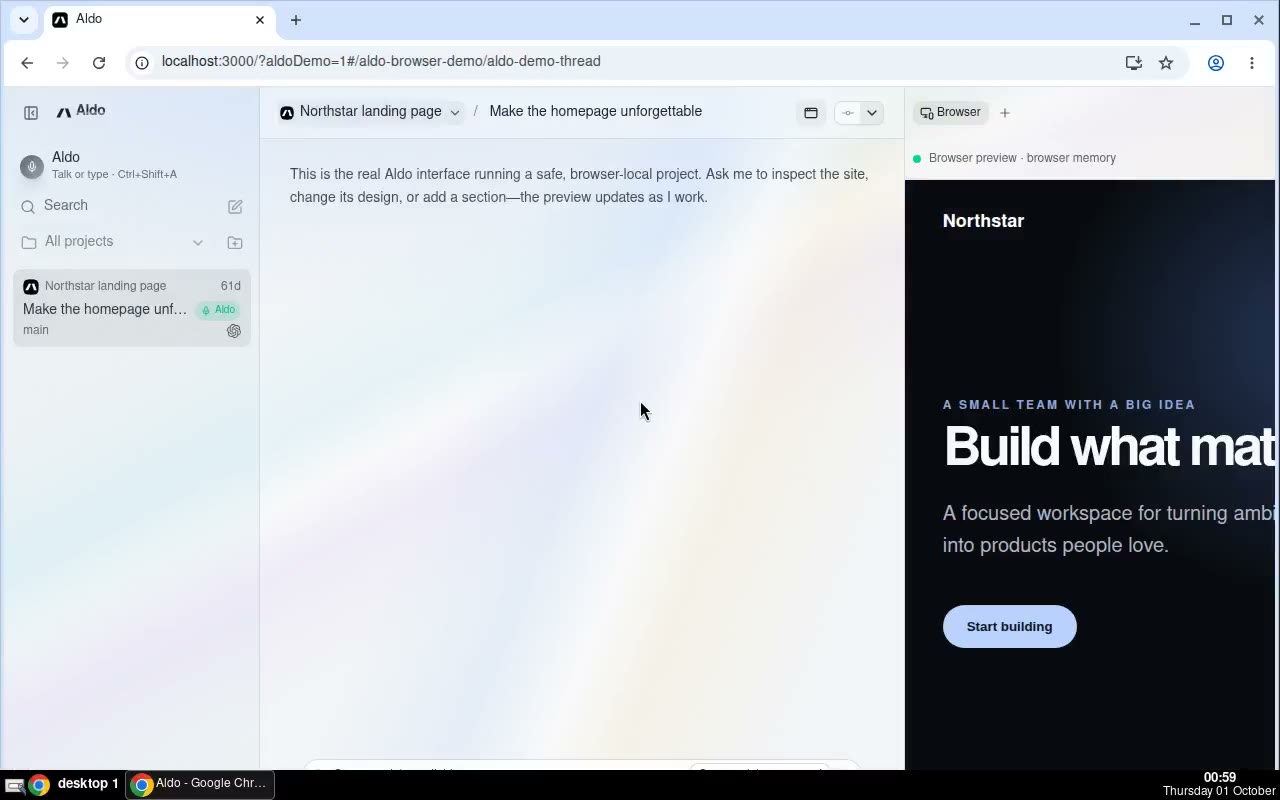Open a new Chrome tab with plus
This screenshot has height=800, width=1280.
[x=296, y=20]
